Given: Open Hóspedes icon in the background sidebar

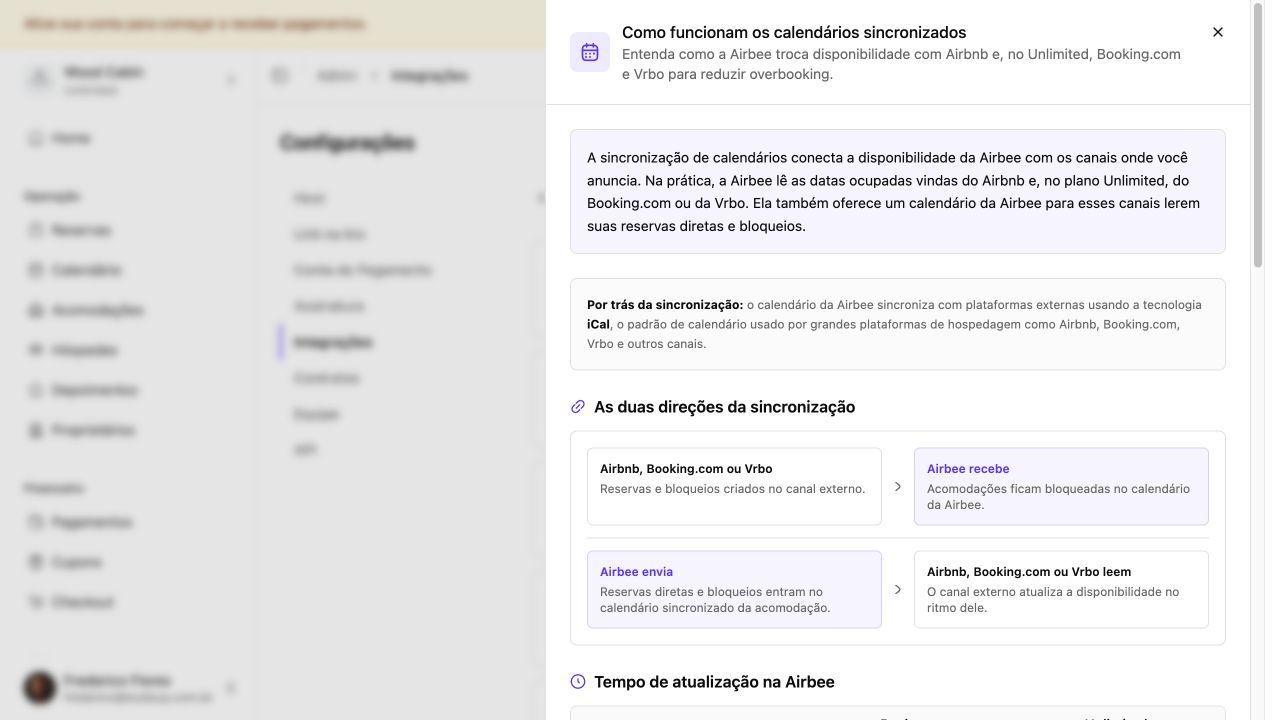Looking at the screenshot, I should tap(36, 350).
